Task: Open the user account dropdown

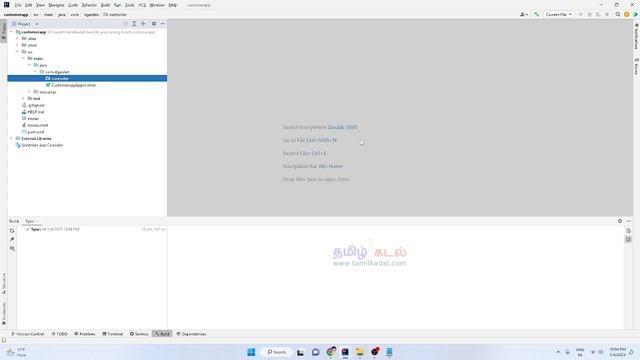Action: [524, 14]
